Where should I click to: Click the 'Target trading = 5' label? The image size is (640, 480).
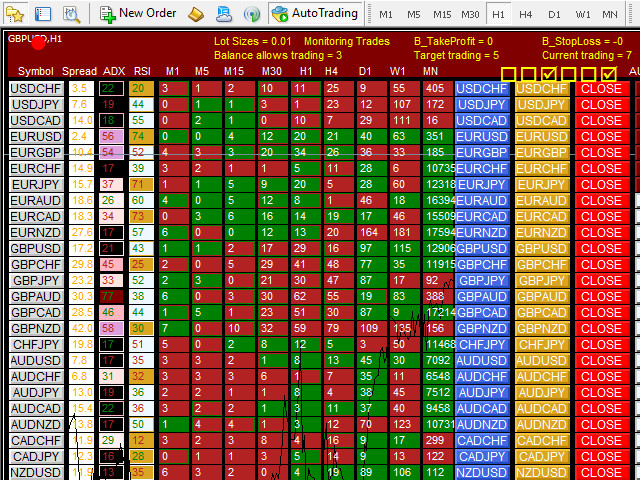click(456, 55)
